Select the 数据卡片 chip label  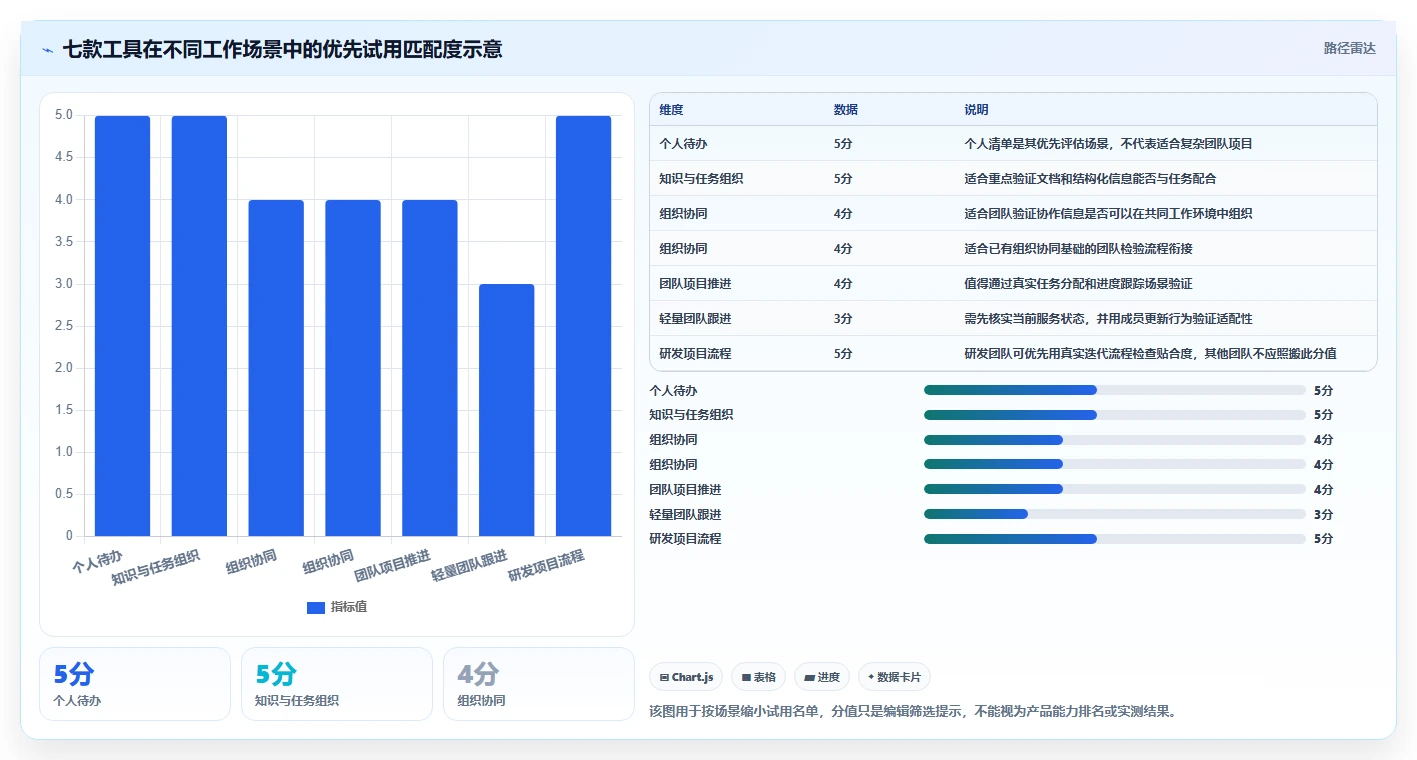pyautogui.click(x=899, y=677)
